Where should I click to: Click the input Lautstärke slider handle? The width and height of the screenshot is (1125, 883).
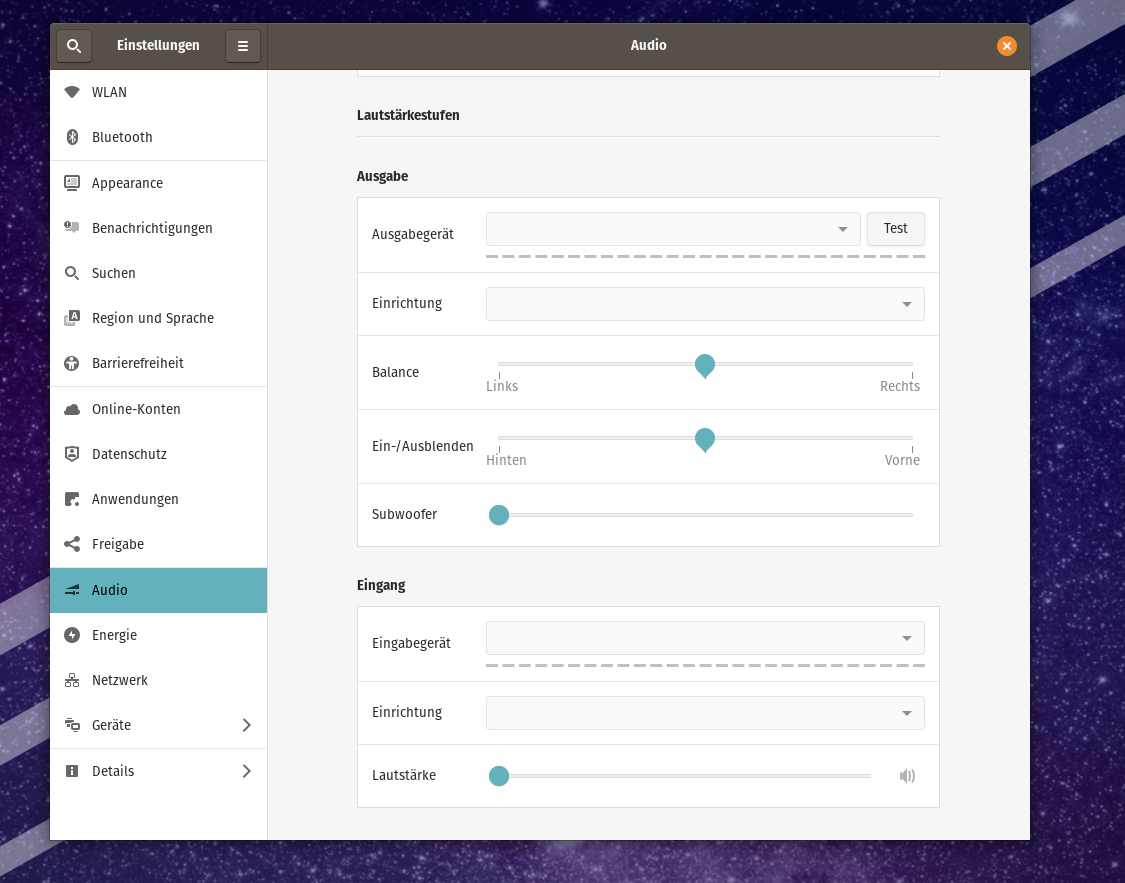point(499,776)
